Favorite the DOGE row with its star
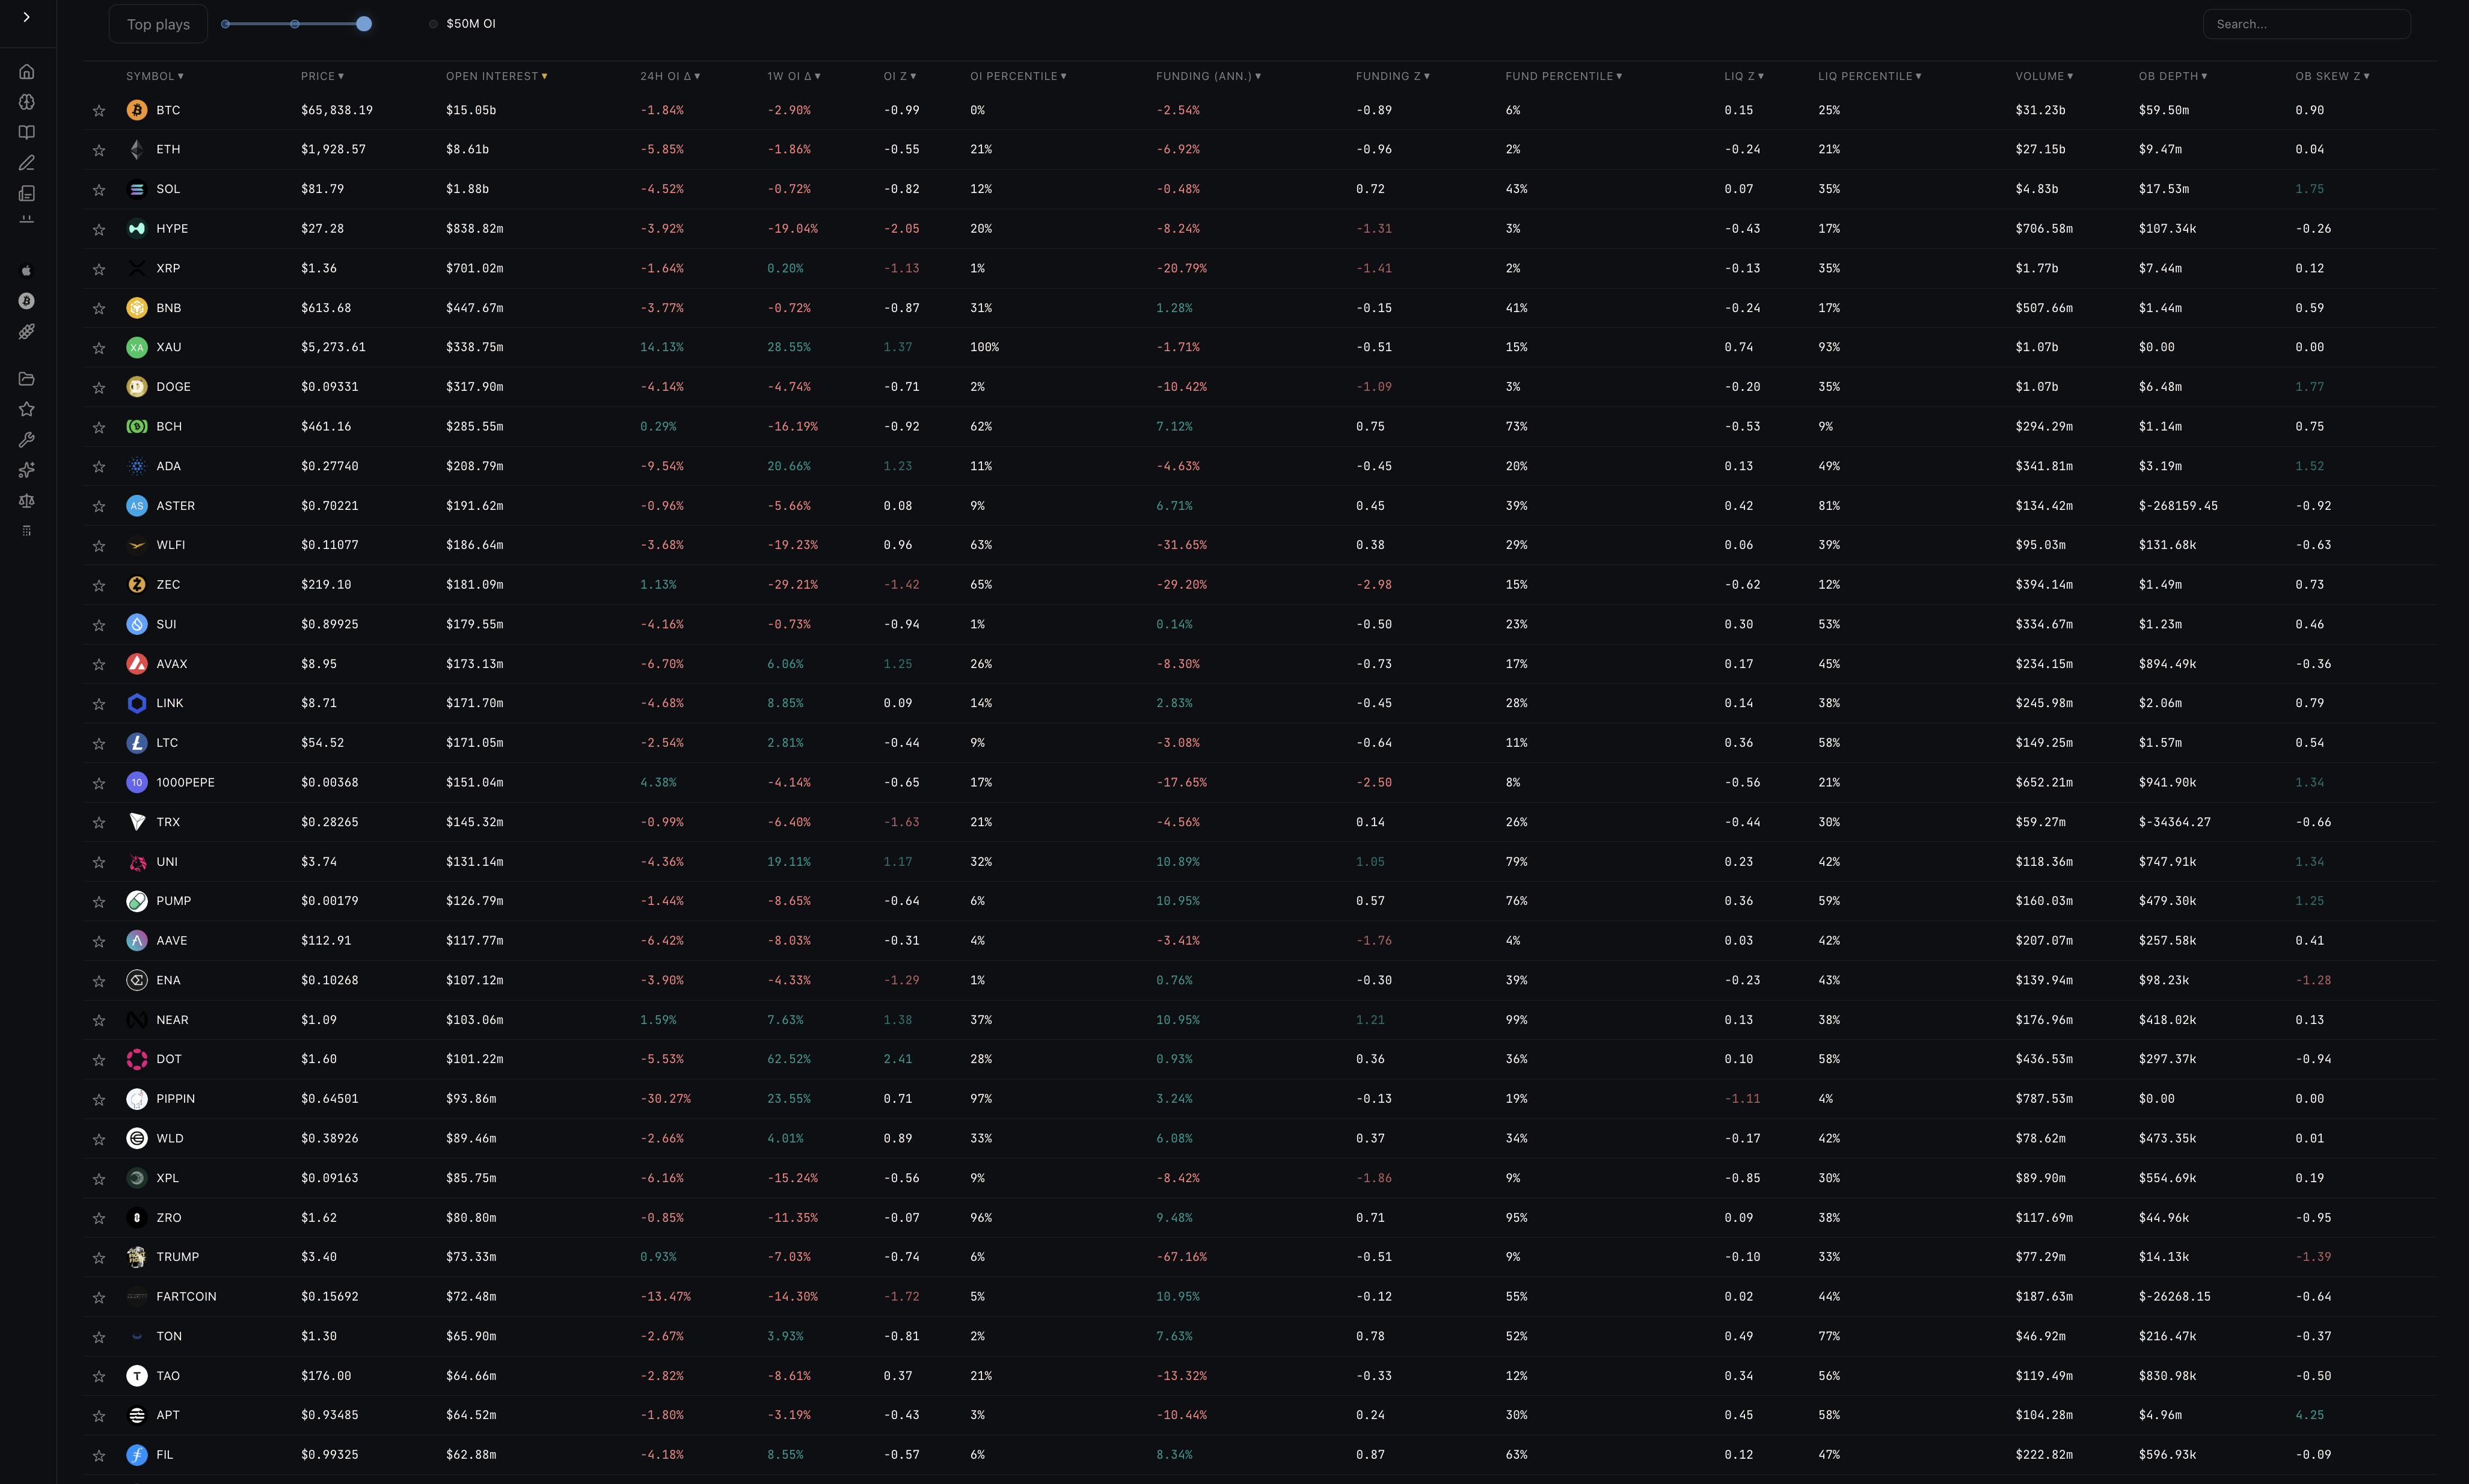 point(99,387)
